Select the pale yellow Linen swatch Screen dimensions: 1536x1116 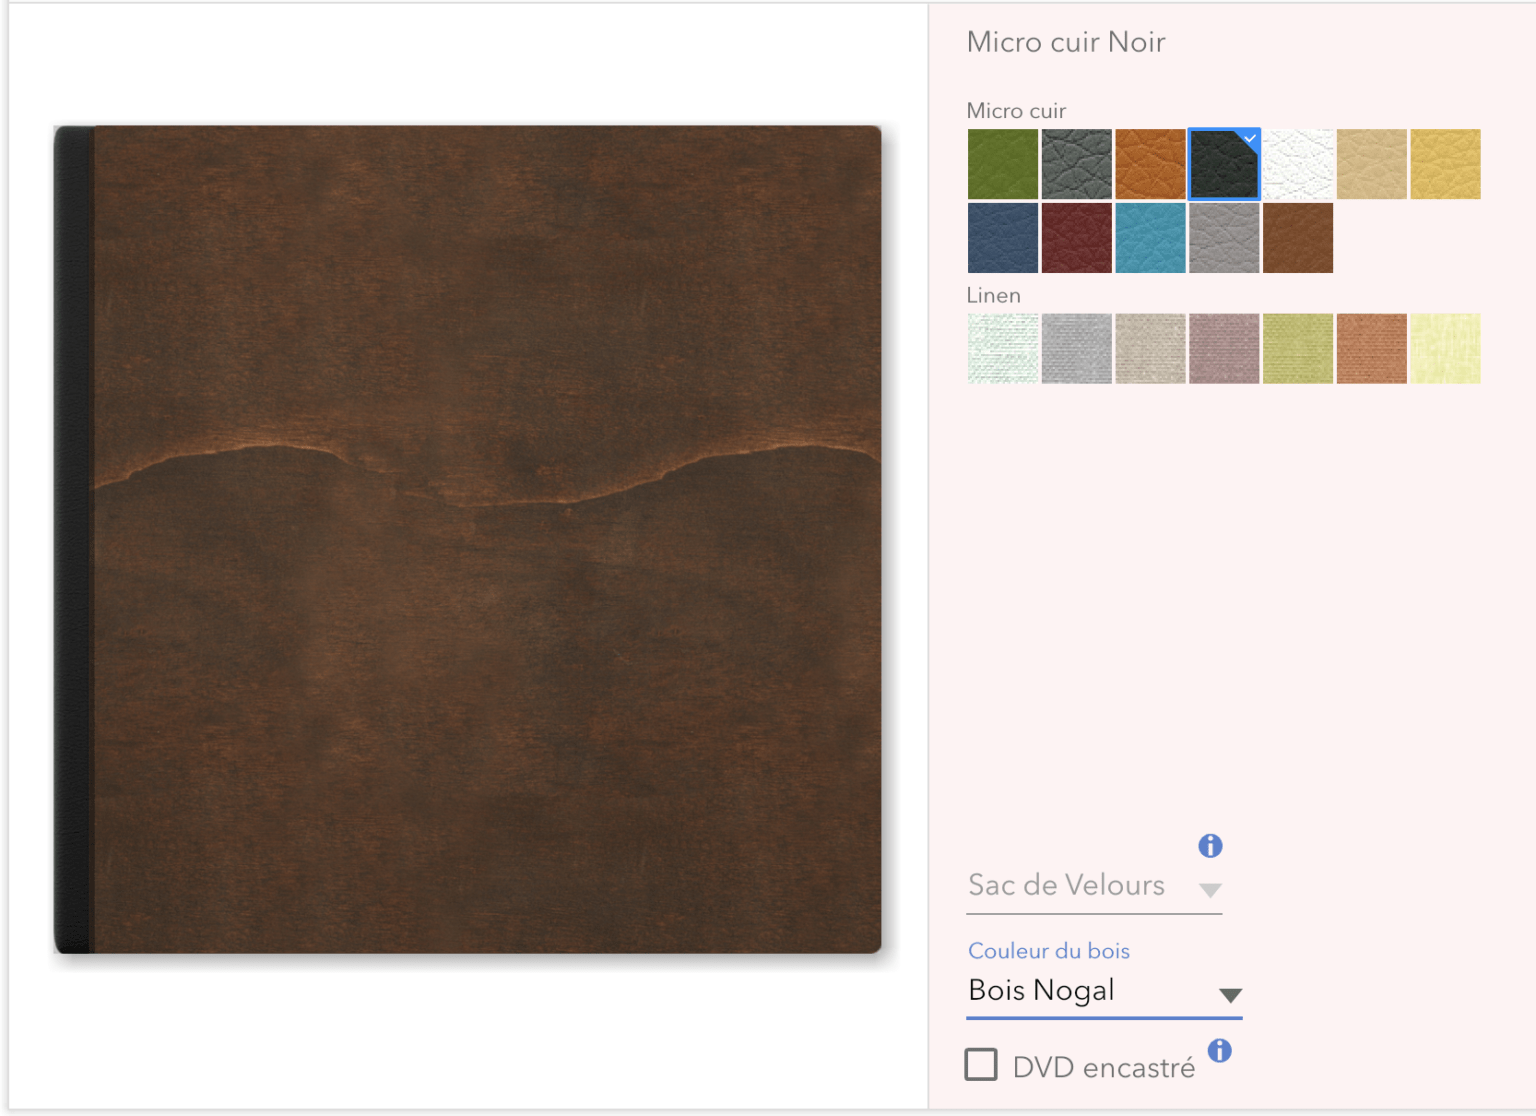(x=1446, y=349)
